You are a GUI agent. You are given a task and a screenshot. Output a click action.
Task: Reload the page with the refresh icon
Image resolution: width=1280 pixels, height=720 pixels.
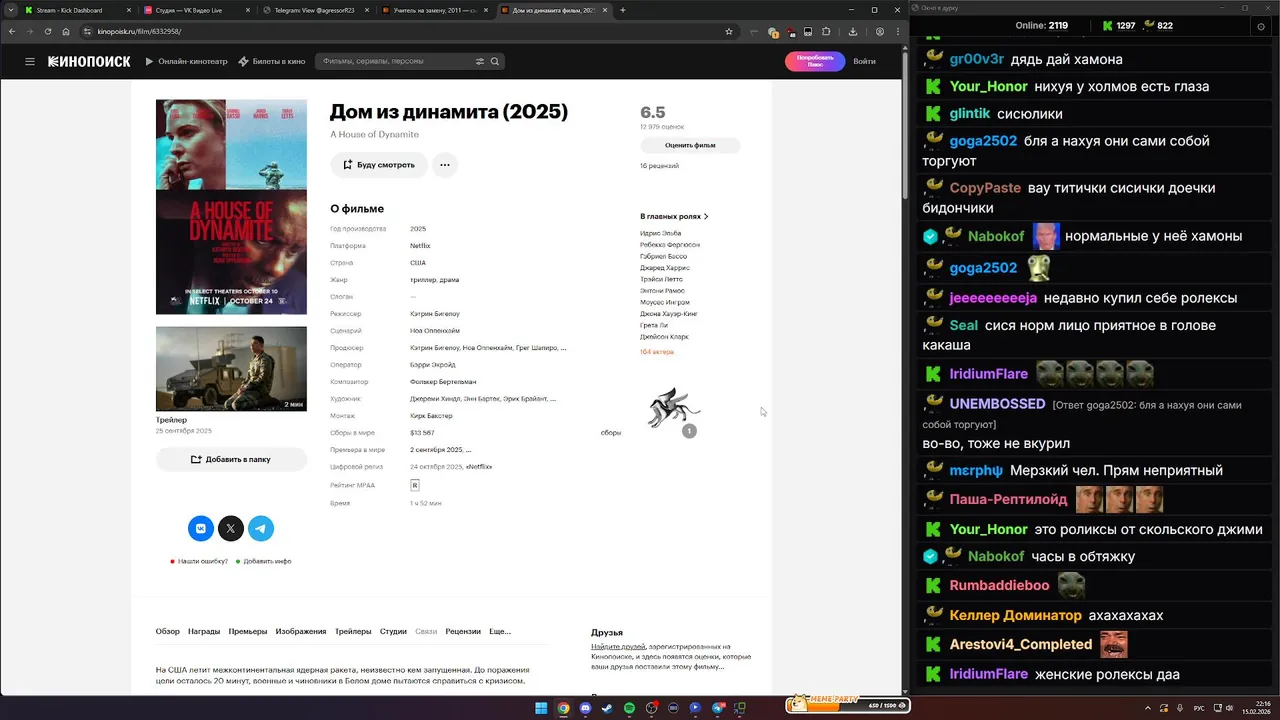(47, 31)
